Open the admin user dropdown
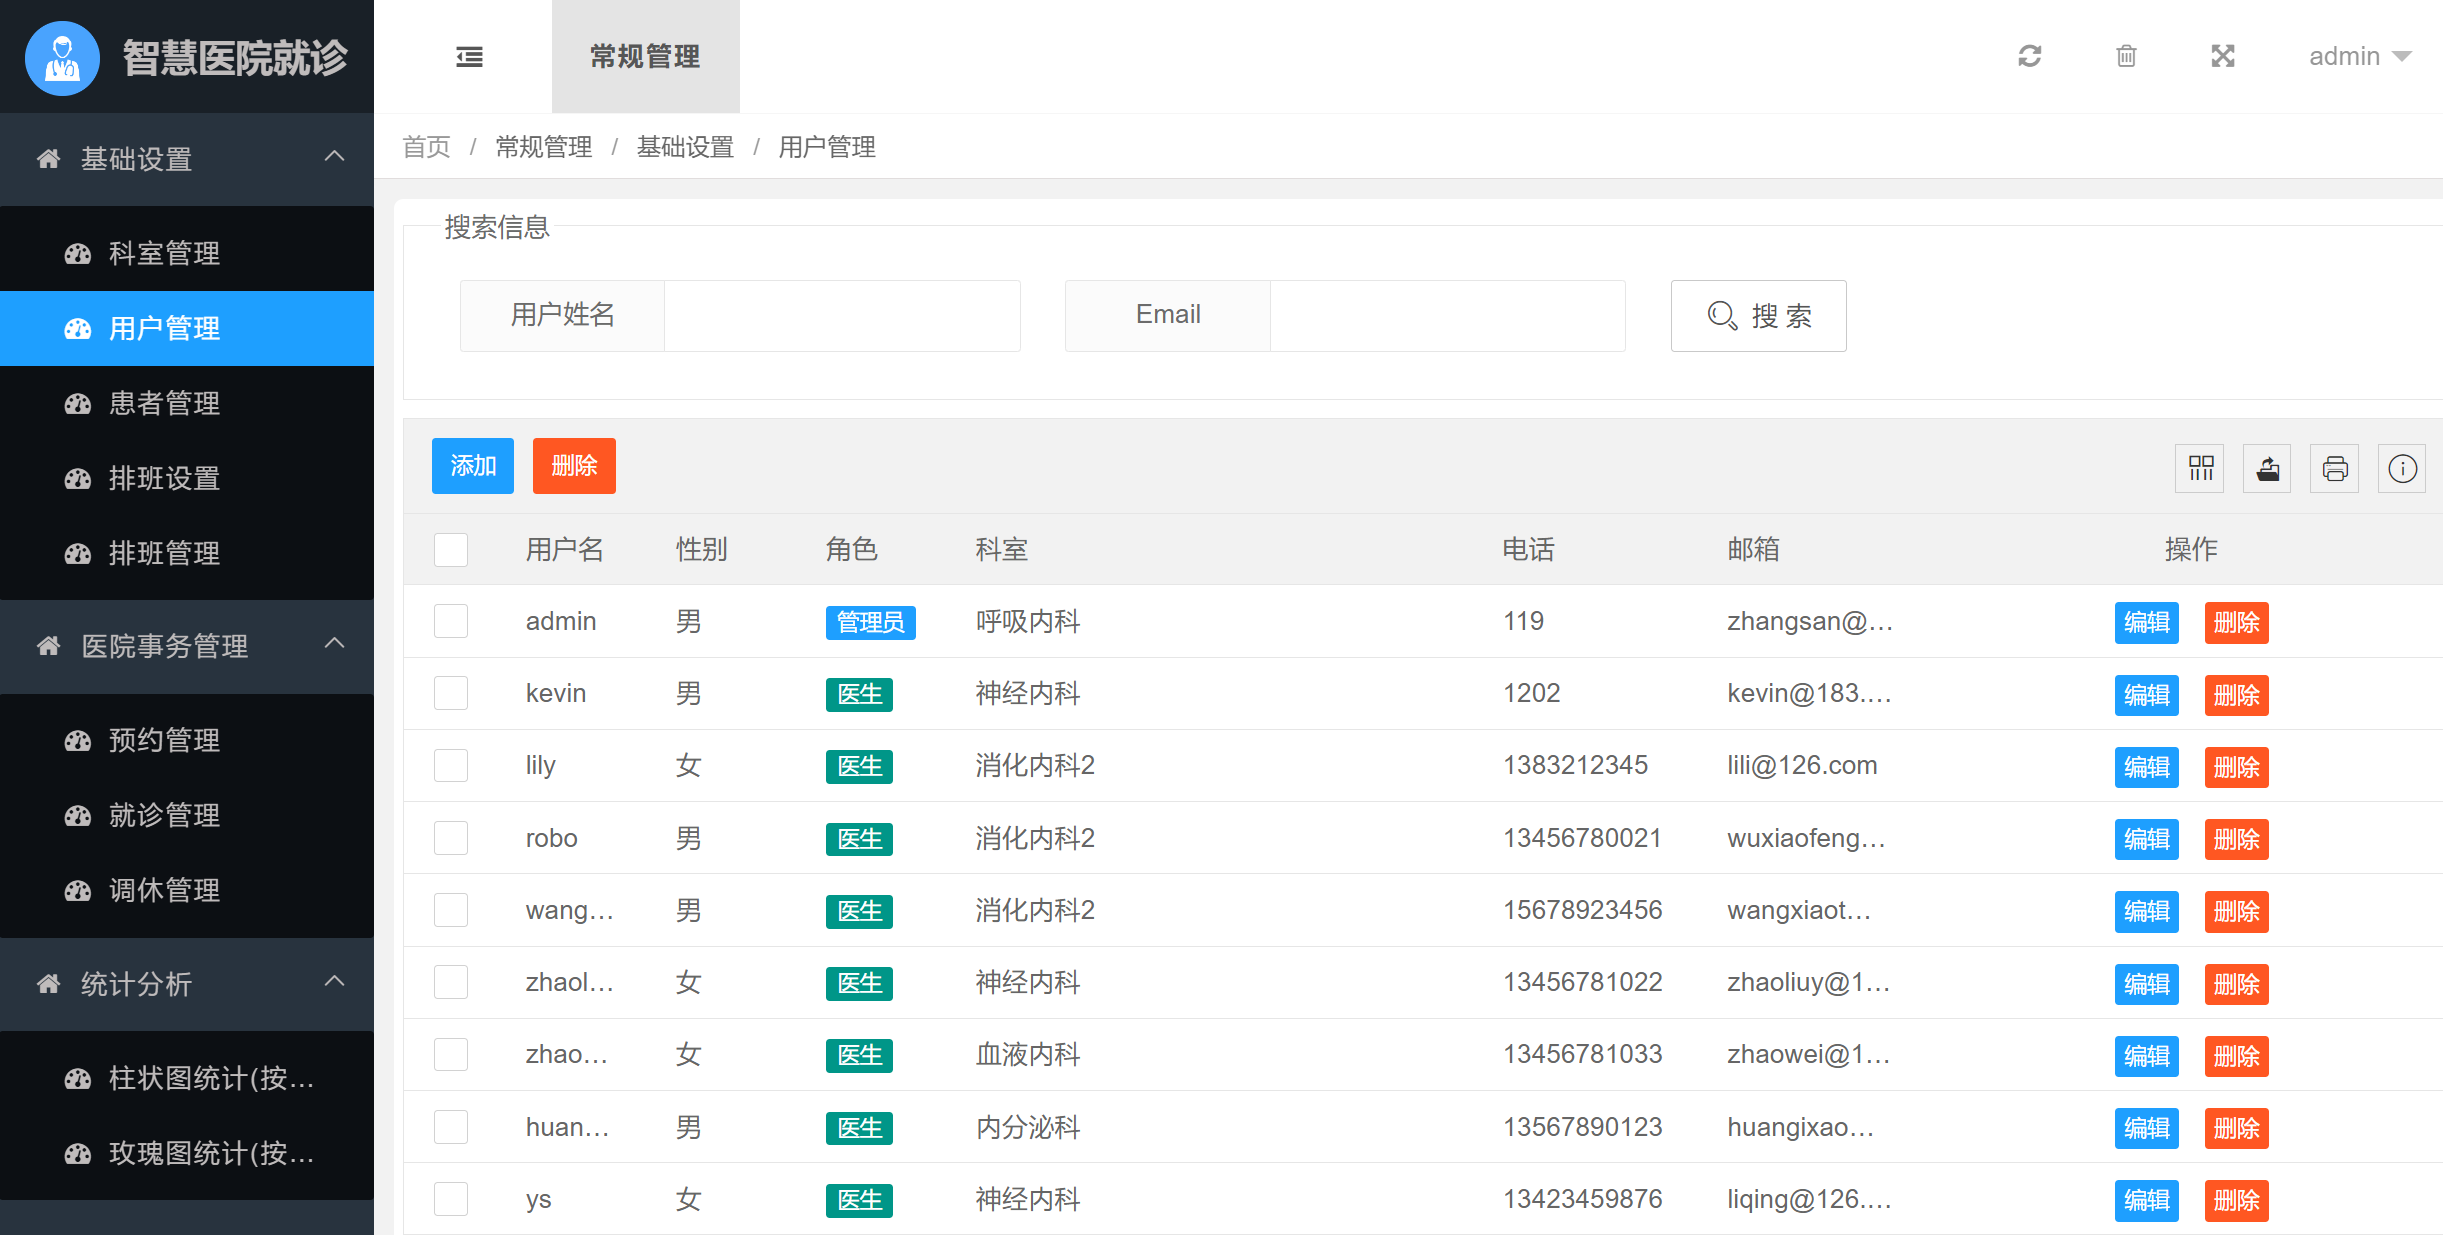2443x1235 pixels. coord(2359,57)
